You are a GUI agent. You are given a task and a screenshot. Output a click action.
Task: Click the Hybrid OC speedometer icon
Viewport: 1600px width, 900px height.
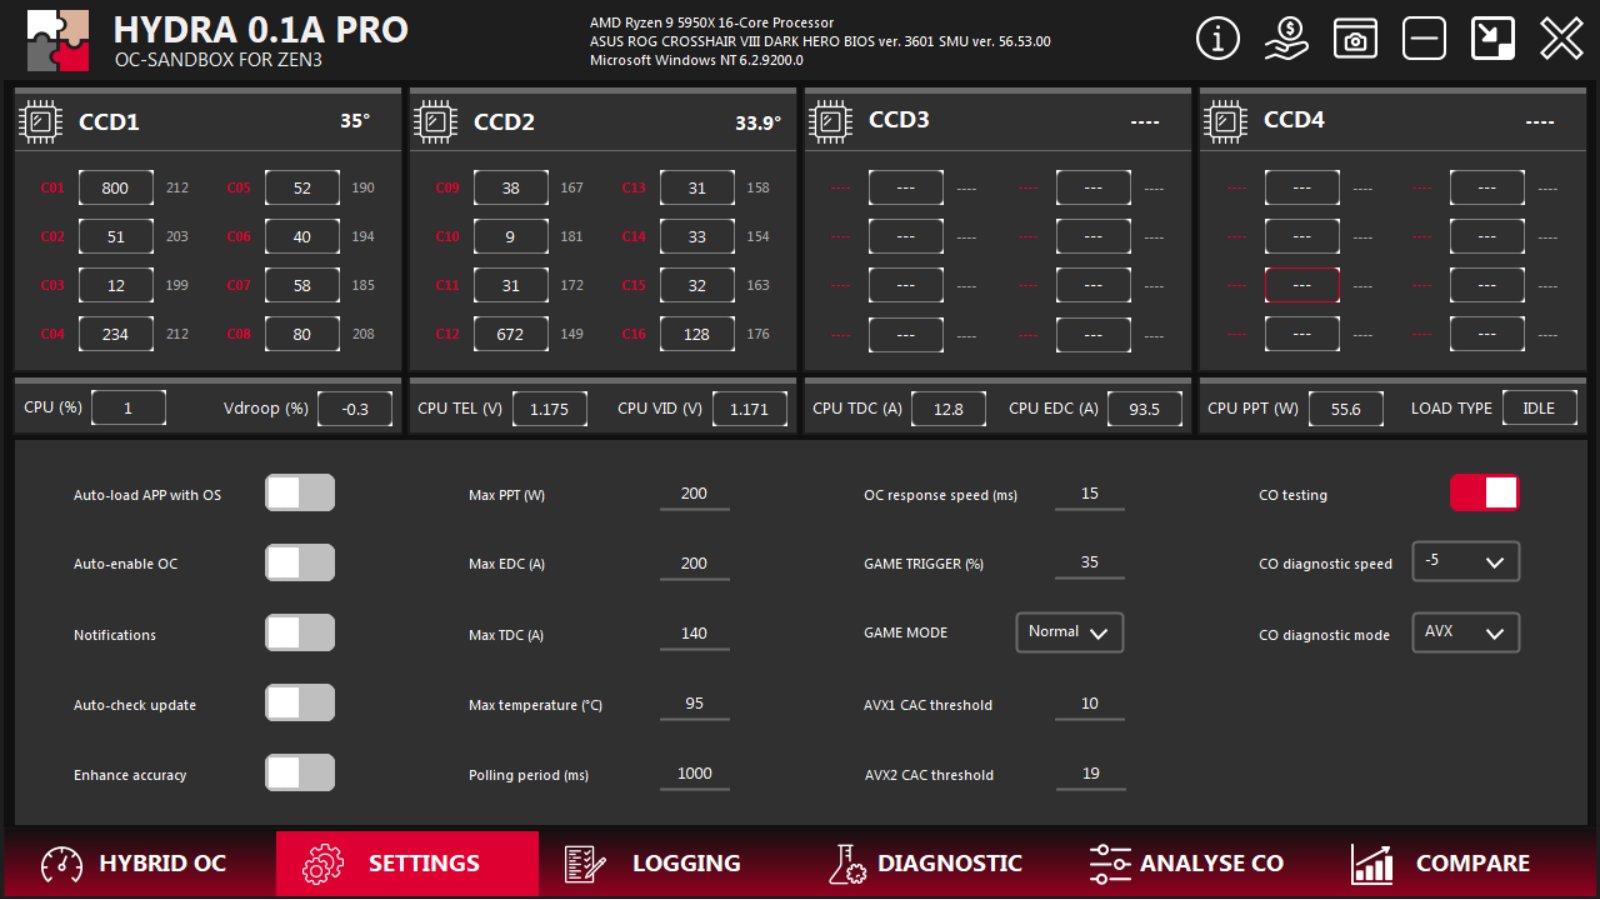pos(62,864)
